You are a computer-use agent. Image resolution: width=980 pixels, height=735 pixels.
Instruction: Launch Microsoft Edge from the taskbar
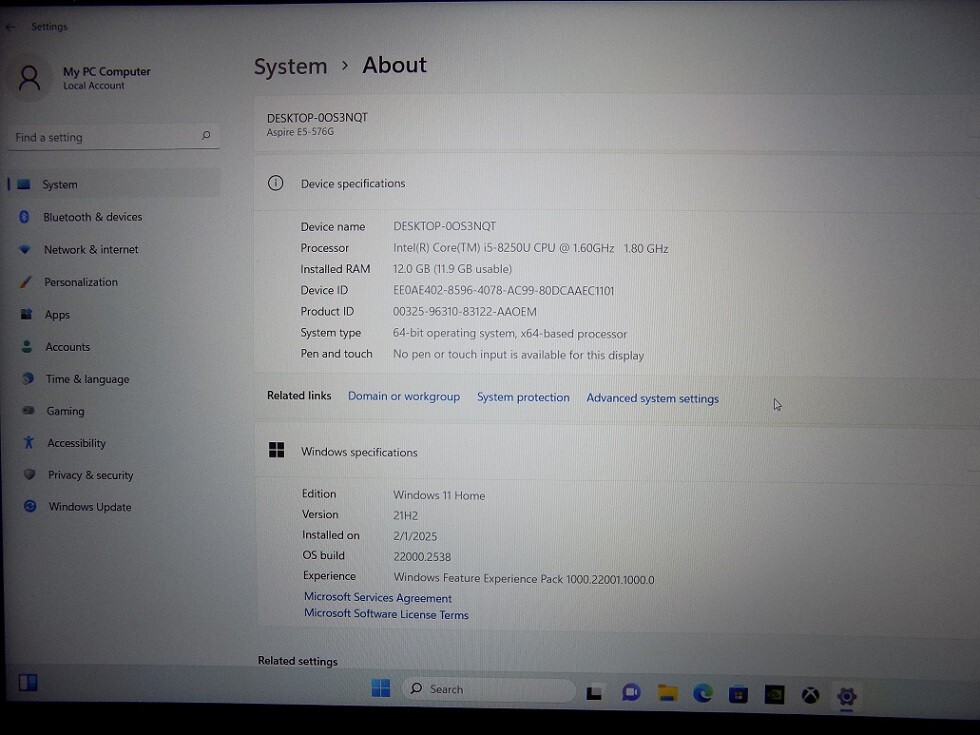(702, 694)
